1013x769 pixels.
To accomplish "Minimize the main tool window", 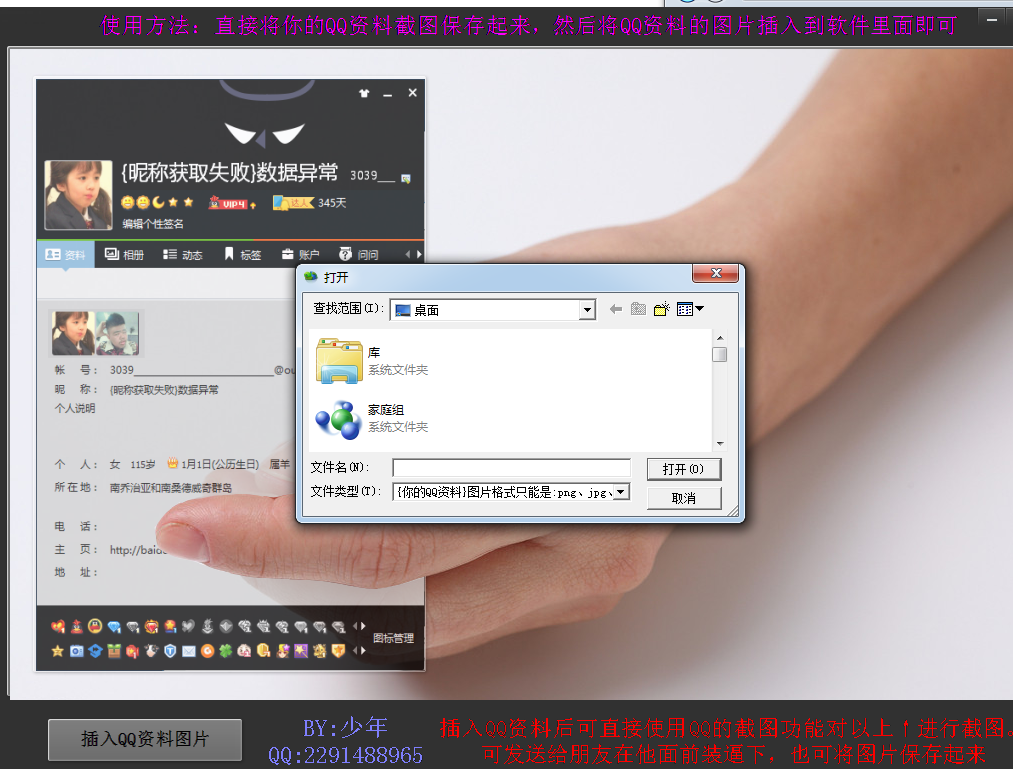I will coord(992,20).
